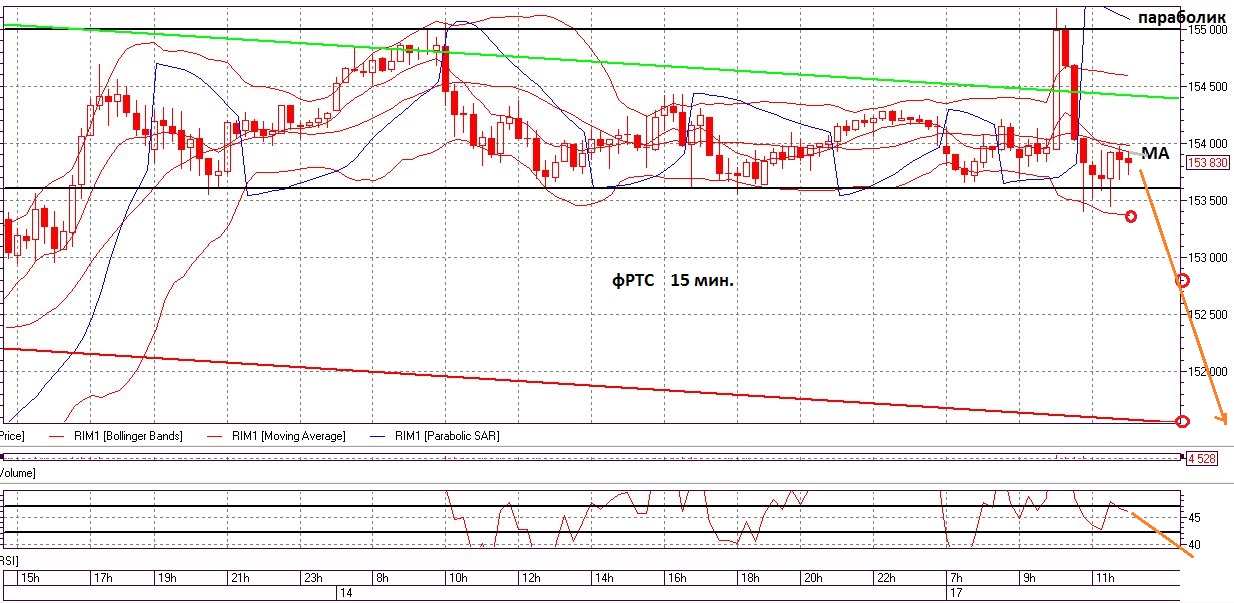Click the current price tag 153 830
Screen dimensions: 1234x603
pyautogui.click(x=1207, y=162)
